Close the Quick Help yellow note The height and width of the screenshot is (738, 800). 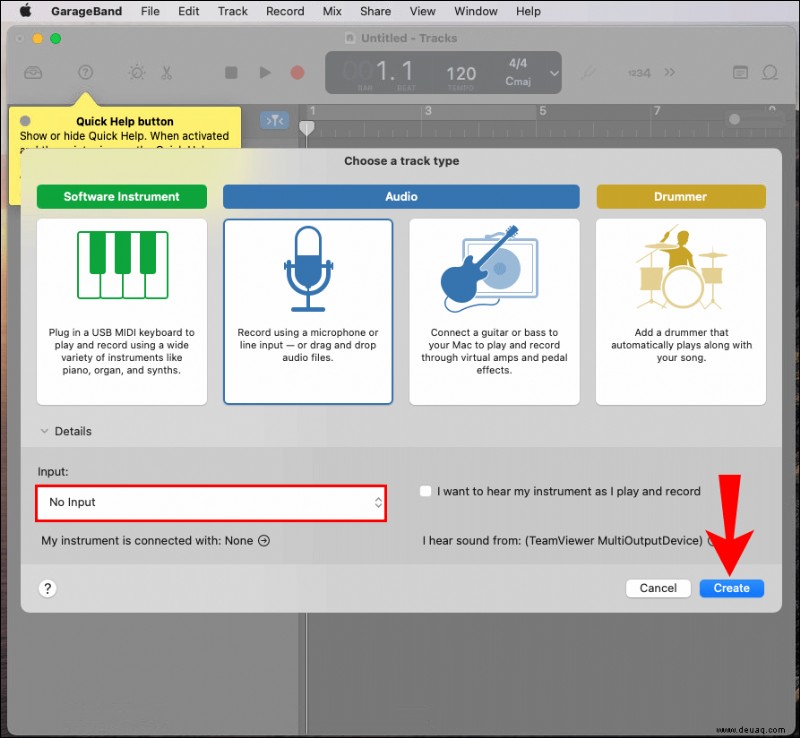click(25, 121)
